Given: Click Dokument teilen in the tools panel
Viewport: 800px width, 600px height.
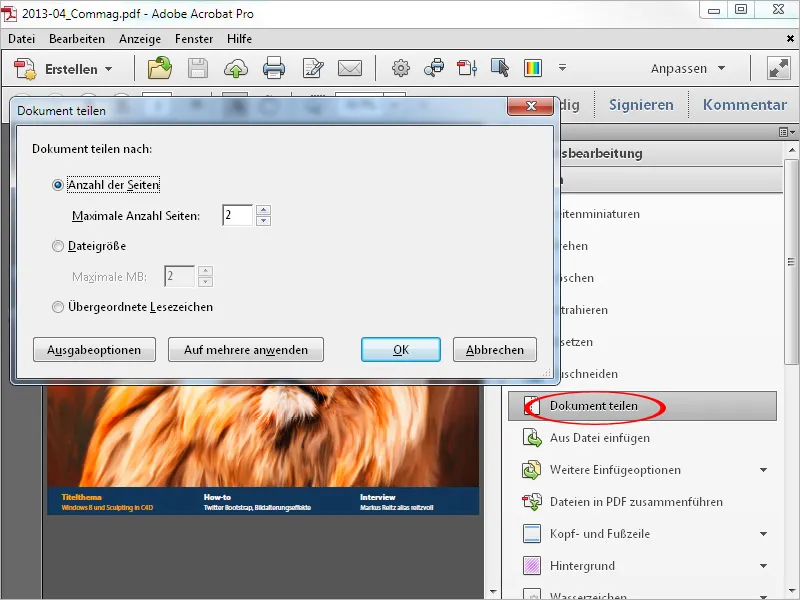Looking at the screenshot, I should [x=642, y=406].
